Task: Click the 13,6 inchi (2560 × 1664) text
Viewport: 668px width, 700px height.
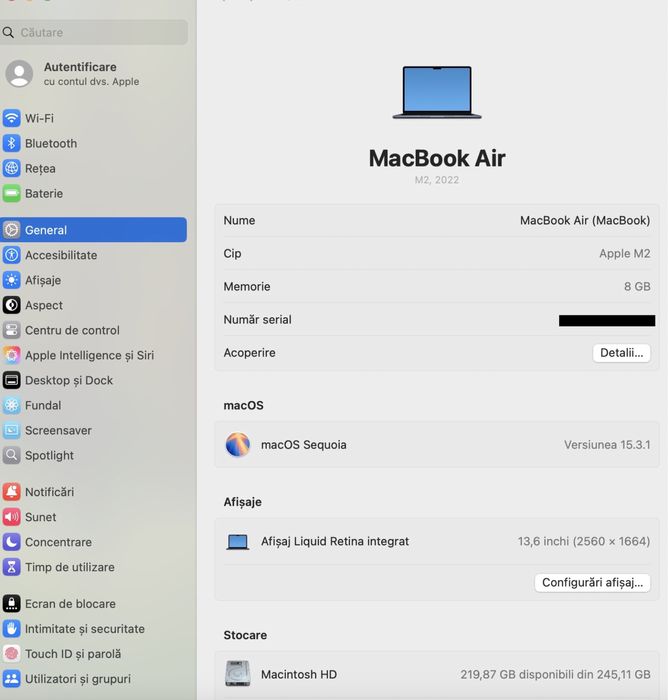Action: (x=584, y=542)
